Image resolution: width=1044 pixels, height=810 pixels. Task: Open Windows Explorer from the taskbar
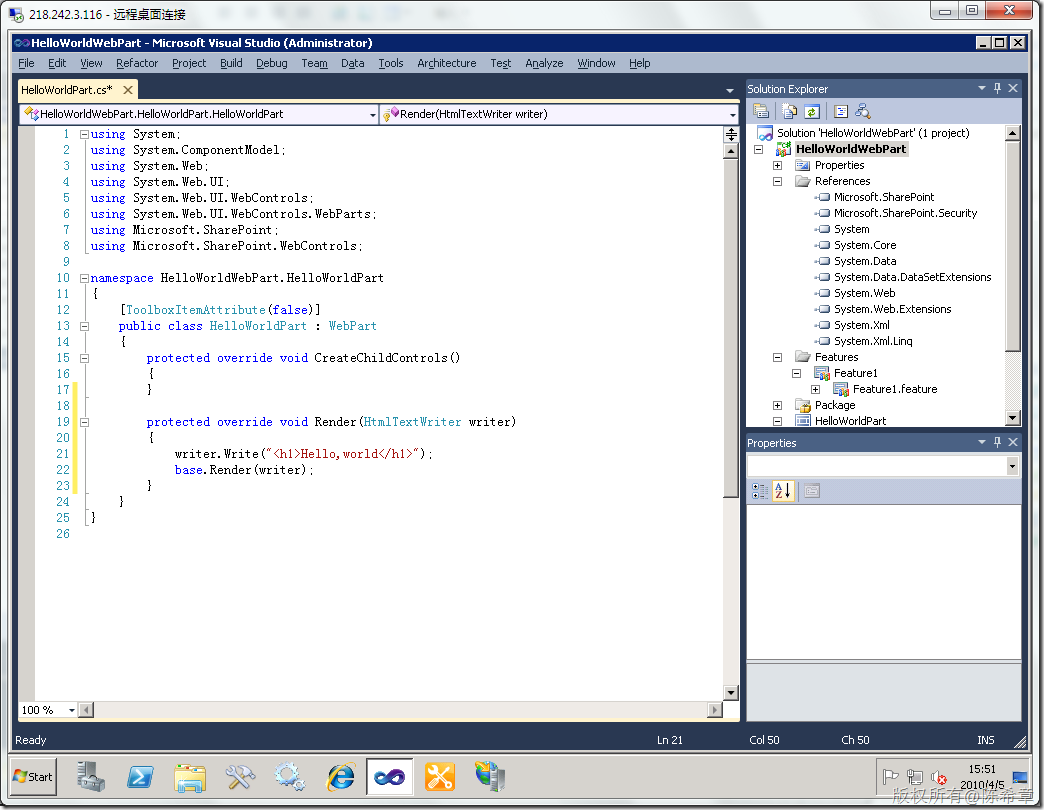click(190, 777)
